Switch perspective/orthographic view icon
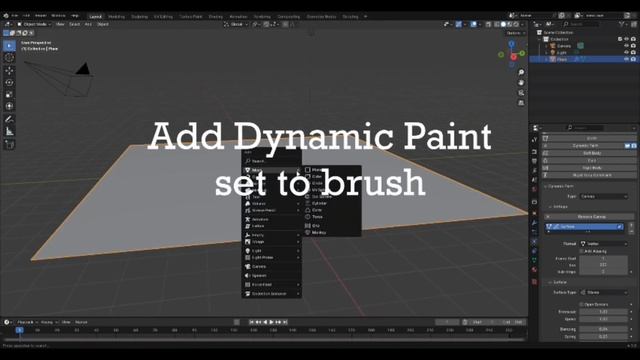 521,103
